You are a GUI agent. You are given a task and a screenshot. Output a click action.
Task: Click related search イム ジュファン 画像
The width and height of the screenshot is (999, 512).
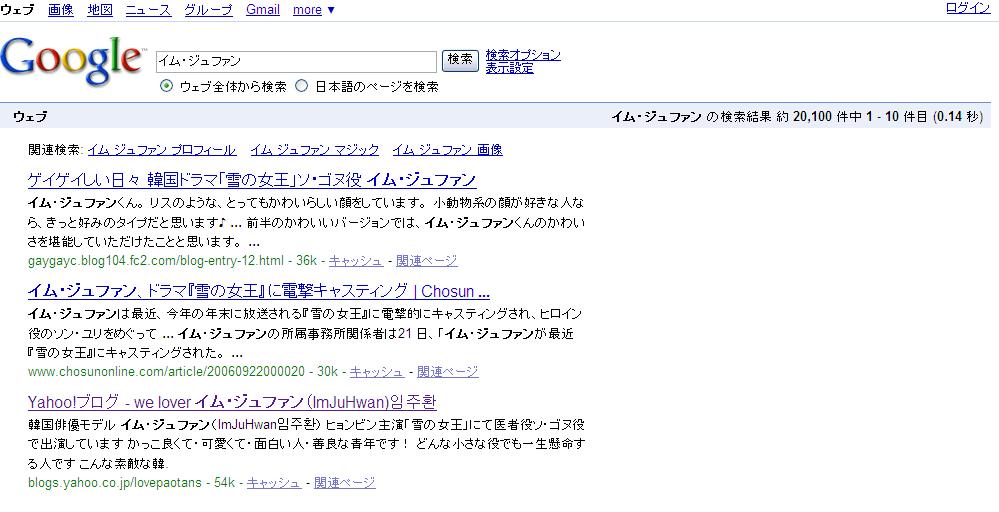[x=447, y=150]
